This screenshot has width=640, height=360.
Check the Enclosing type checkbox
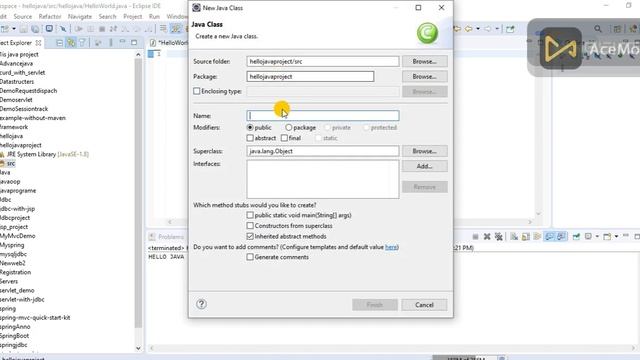point(197,91)
